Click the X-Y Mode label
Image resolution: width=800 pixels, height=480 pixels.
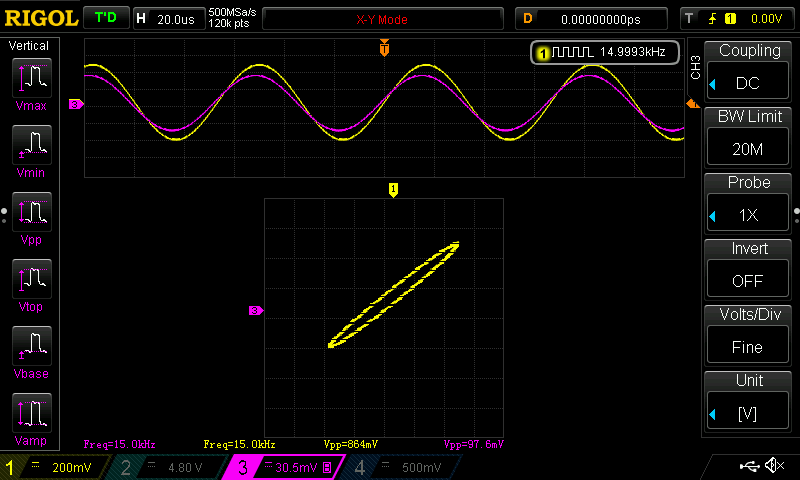pos(382,19)
